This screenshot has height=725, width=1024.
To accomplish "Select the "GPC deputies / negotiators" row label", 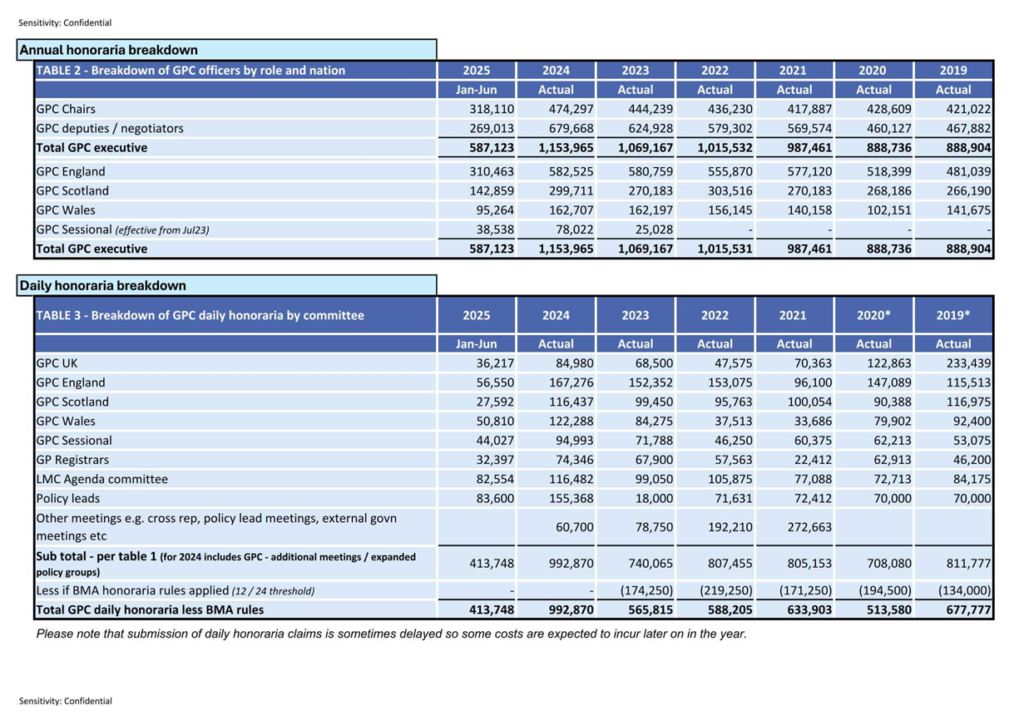I will [x=110, y=128].
